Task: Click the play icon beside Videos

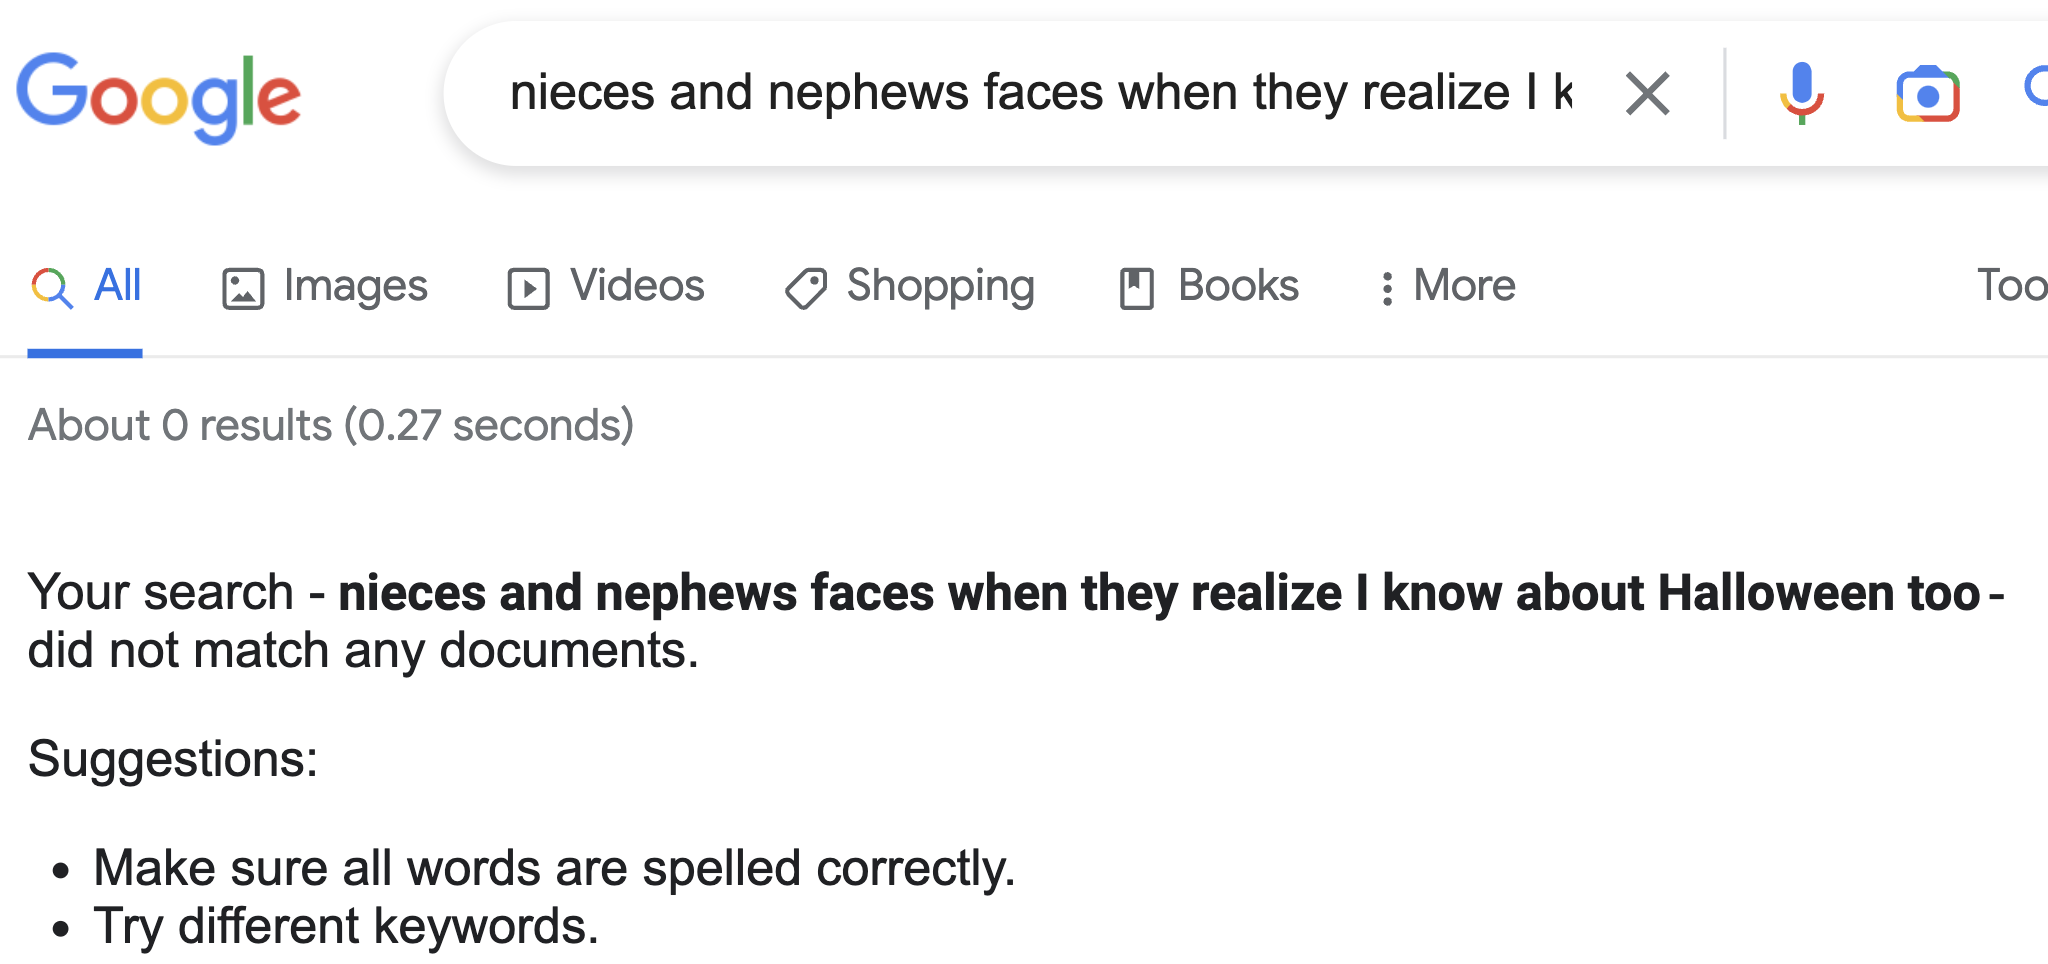Action: point(528,289)
